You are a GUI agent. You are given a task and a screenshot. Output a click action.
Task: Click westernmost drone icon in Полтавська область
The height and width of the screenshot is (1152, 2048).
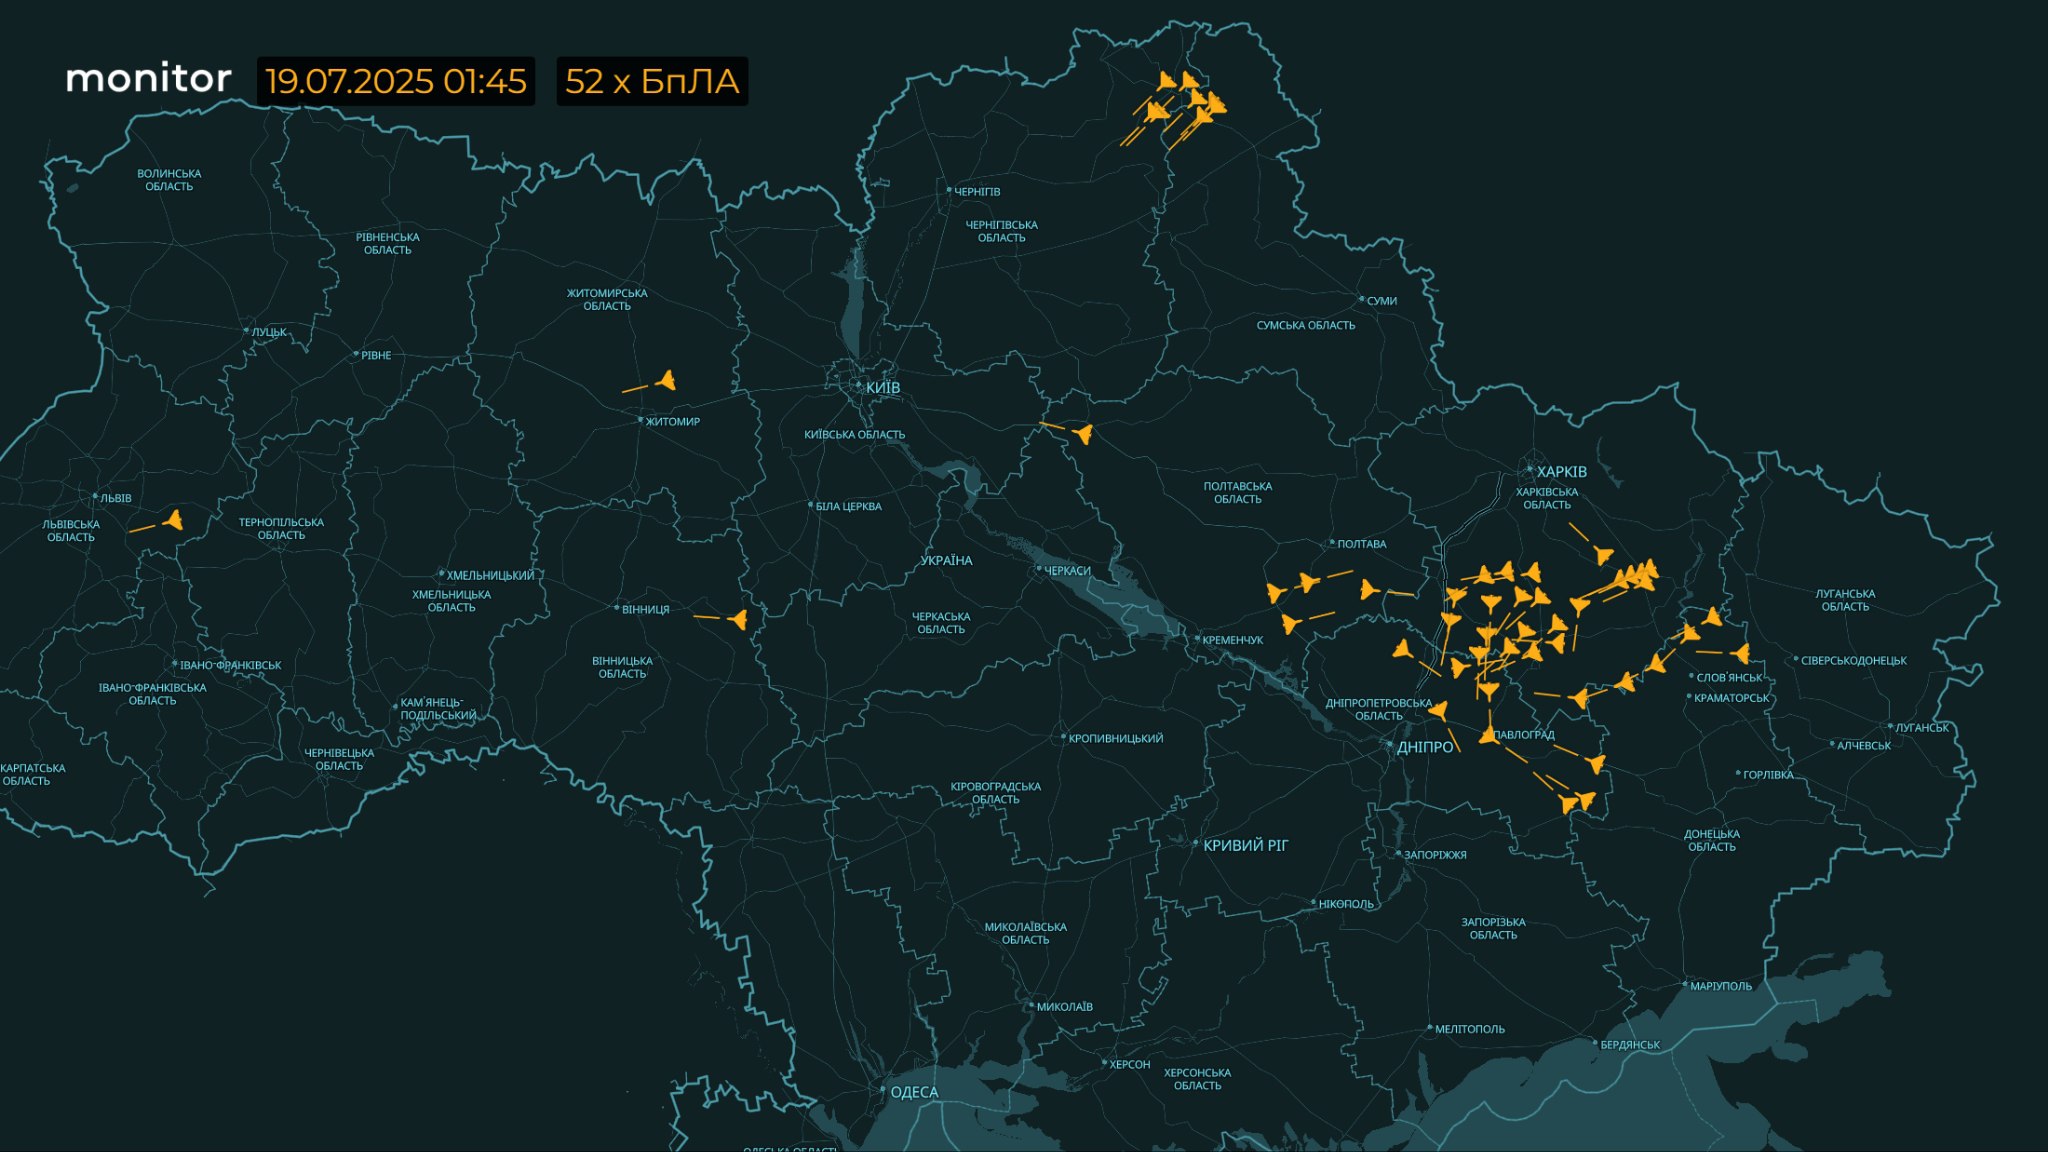pyautogui.click(x=1275, y=592)
